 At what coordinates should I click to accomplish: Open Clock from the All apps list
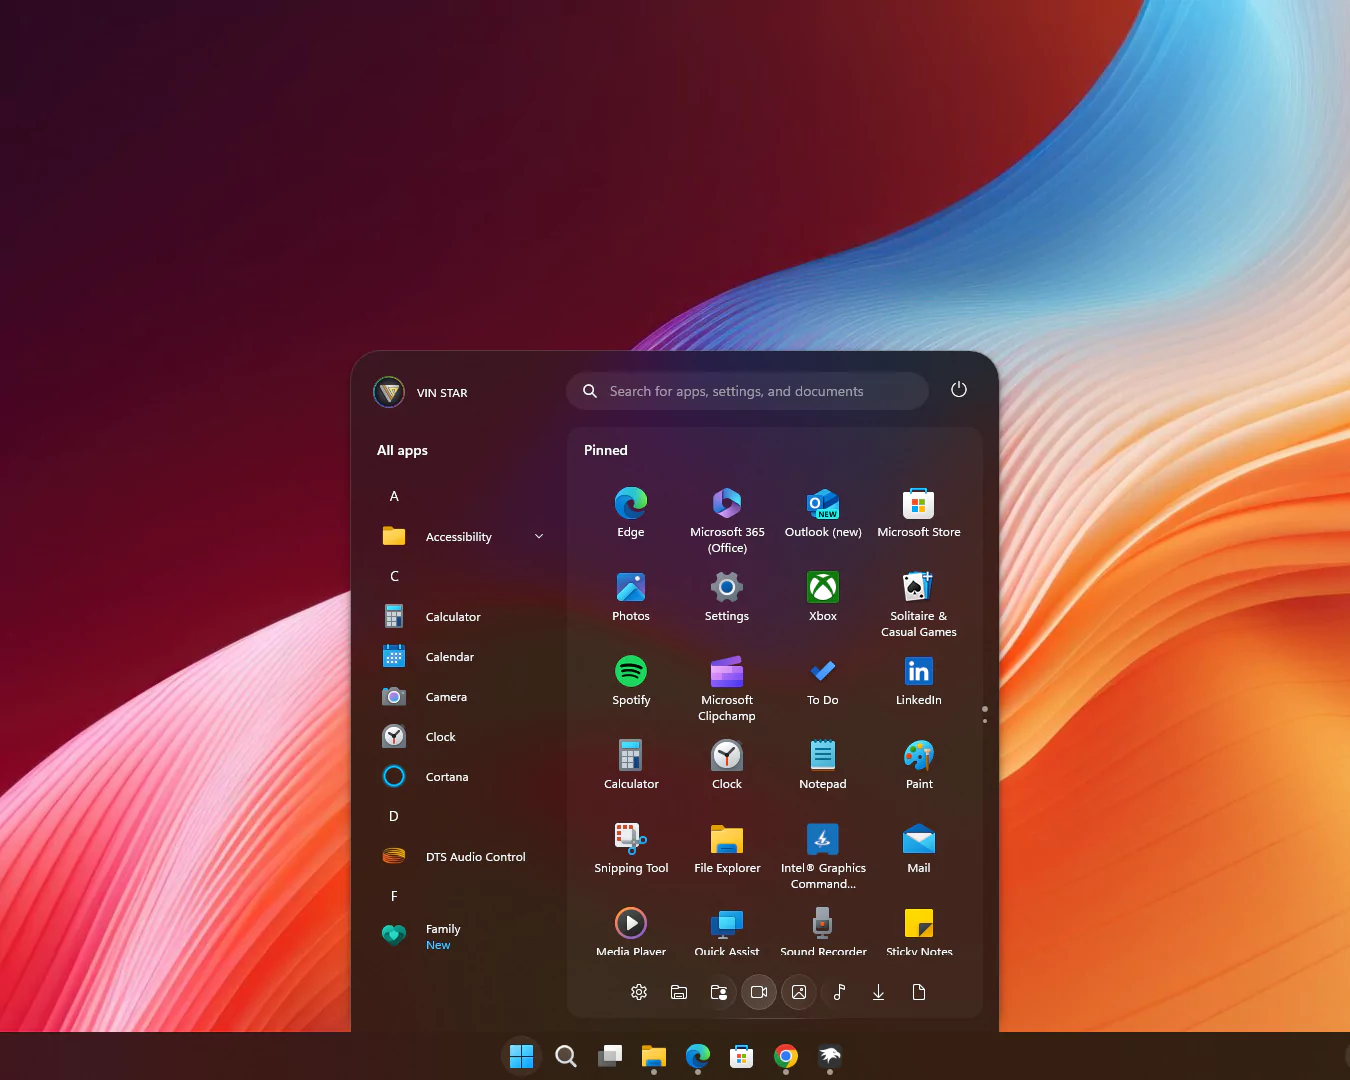462,737
